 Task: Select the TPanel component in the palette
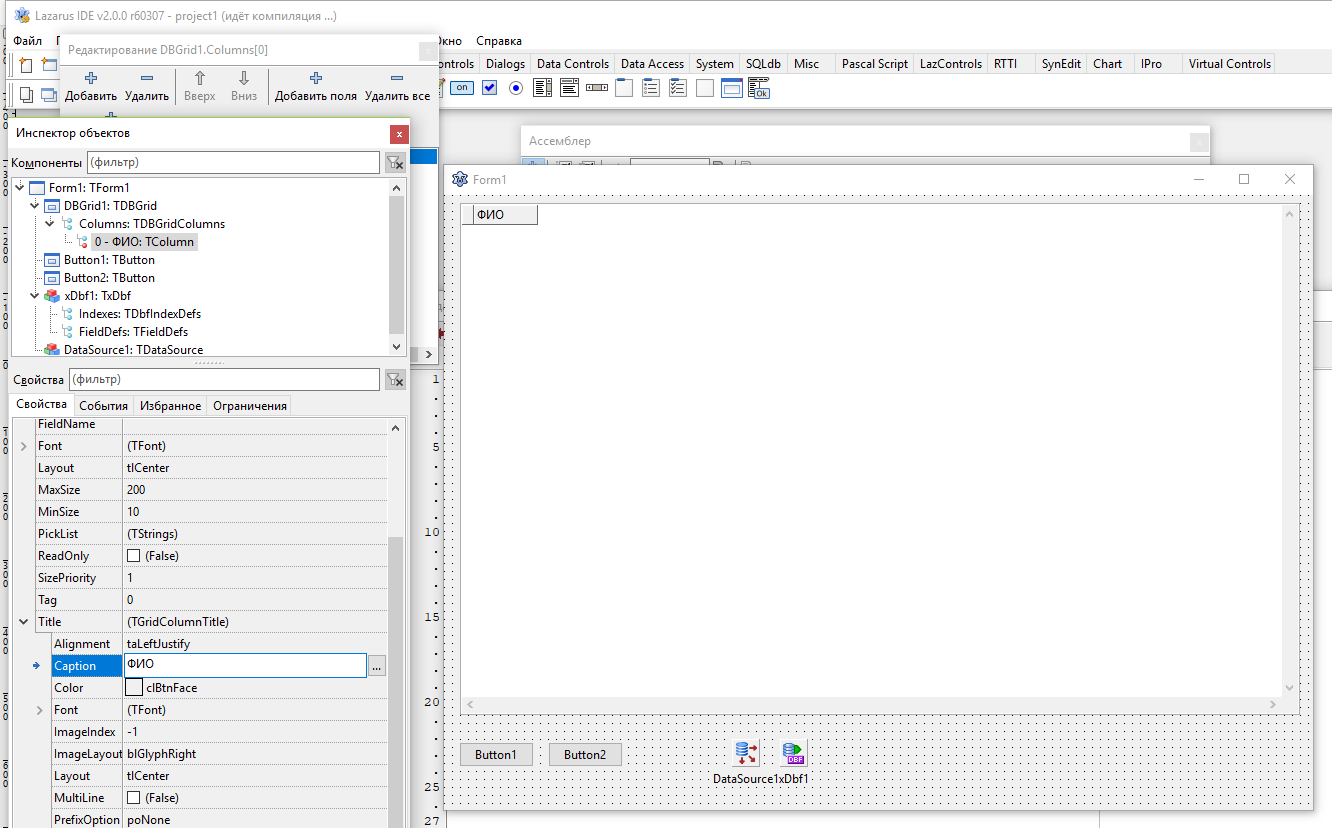tap(705, 88)
